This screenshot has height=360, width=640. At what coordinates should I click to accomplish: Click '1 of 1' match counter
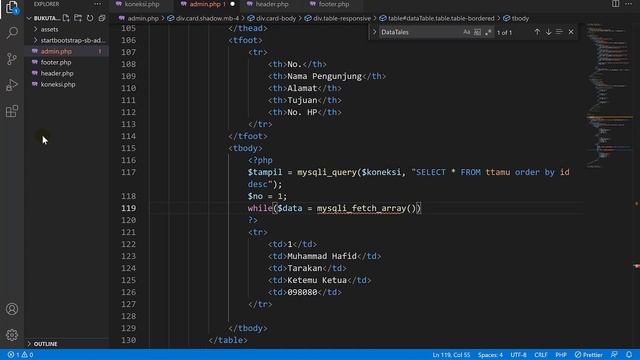pos(504,32)
